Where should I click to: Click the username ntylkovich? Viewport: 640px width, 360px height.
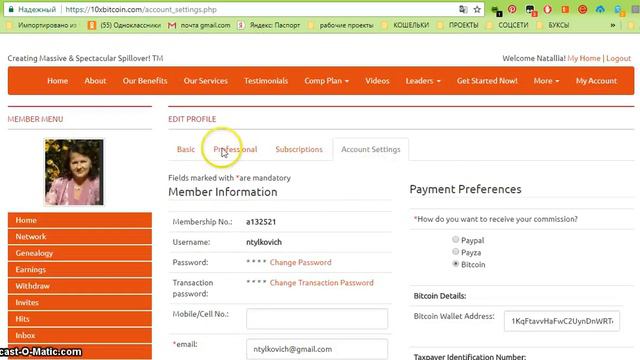click(x=264, y=242)
